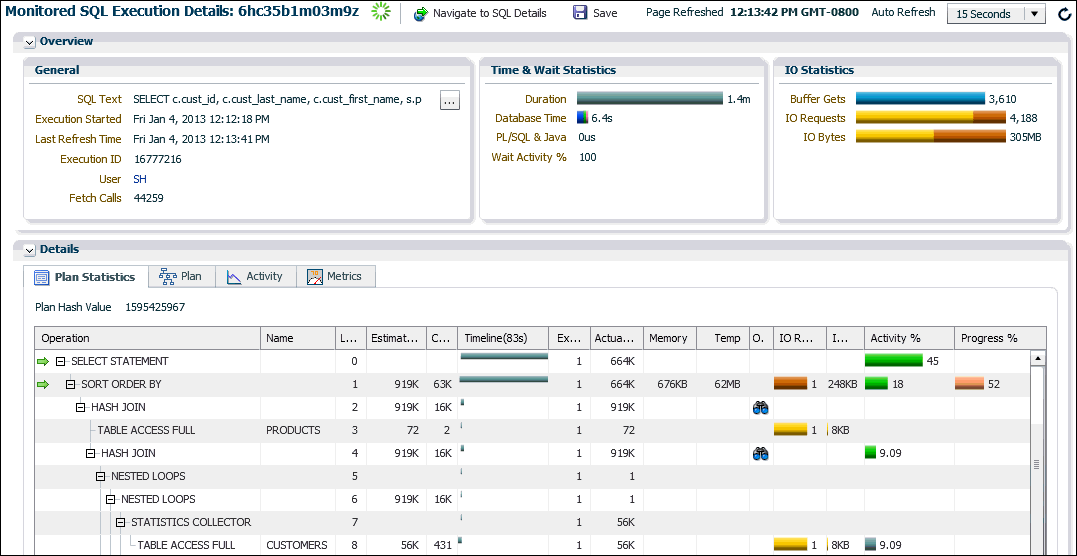
Task: Click the ellipsis button to show full SQL text
Action: tap(450, 100)
